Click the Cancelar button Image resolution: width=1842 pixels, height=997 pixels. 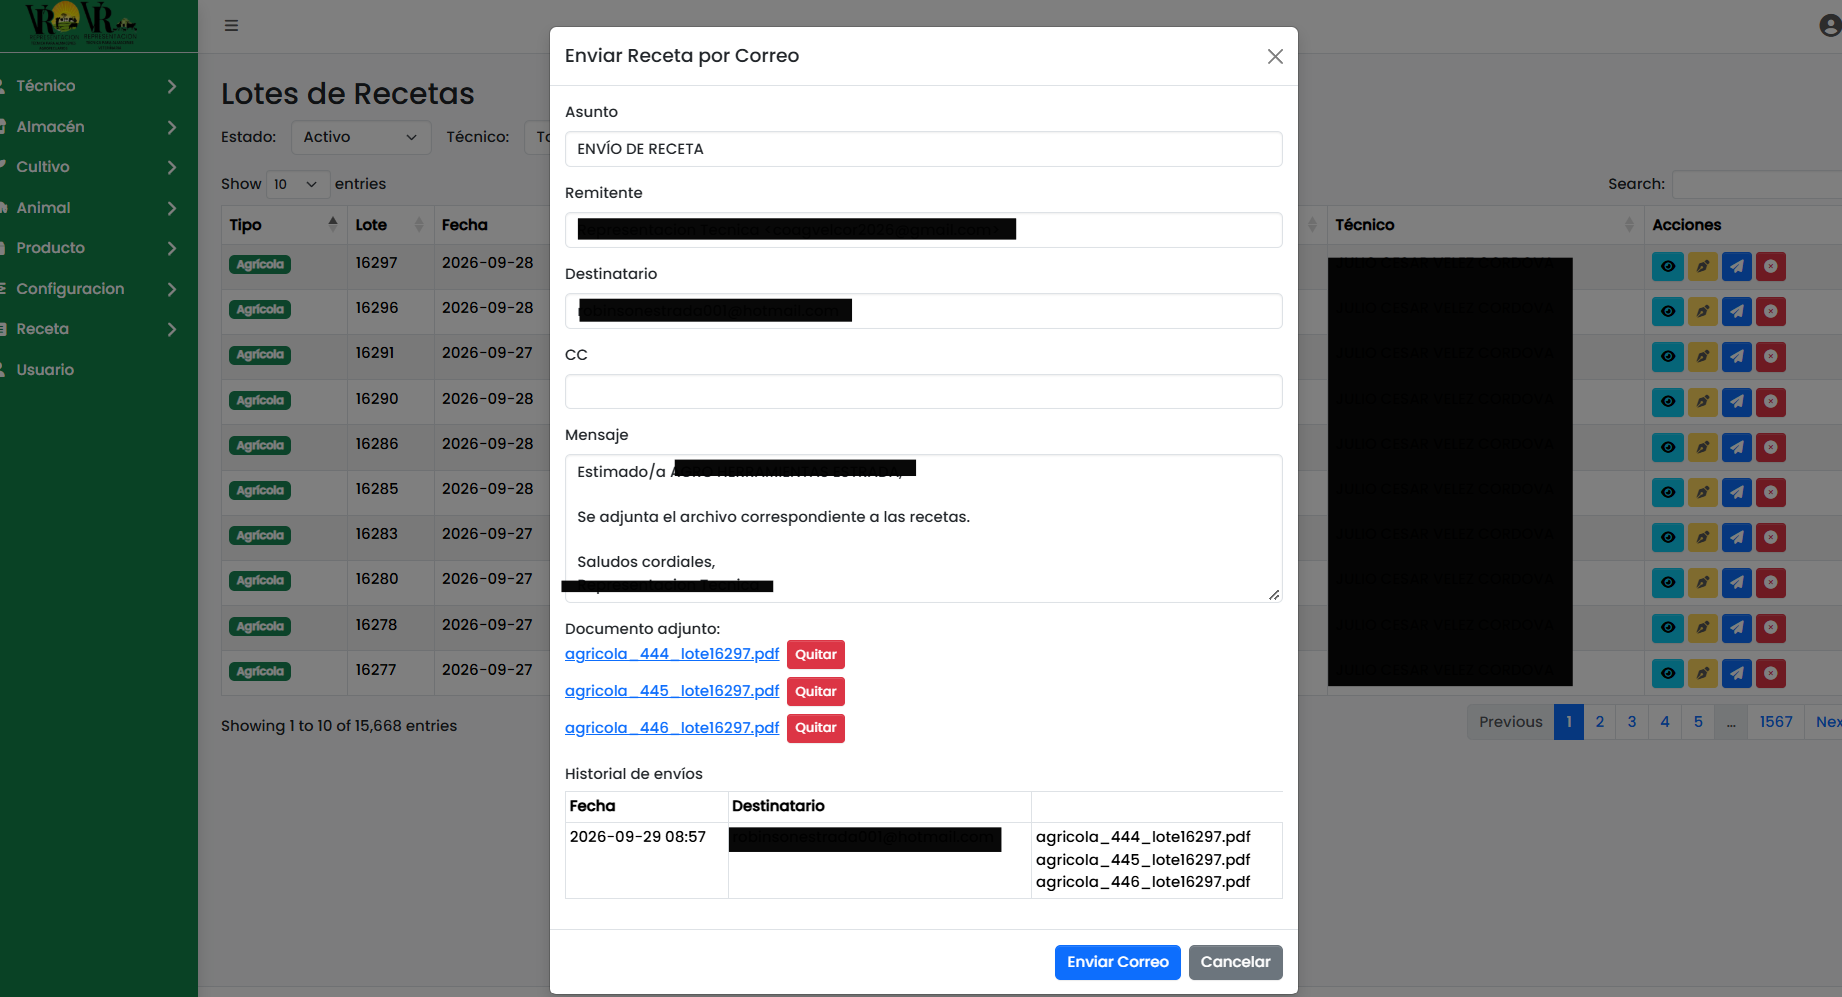1235,962
